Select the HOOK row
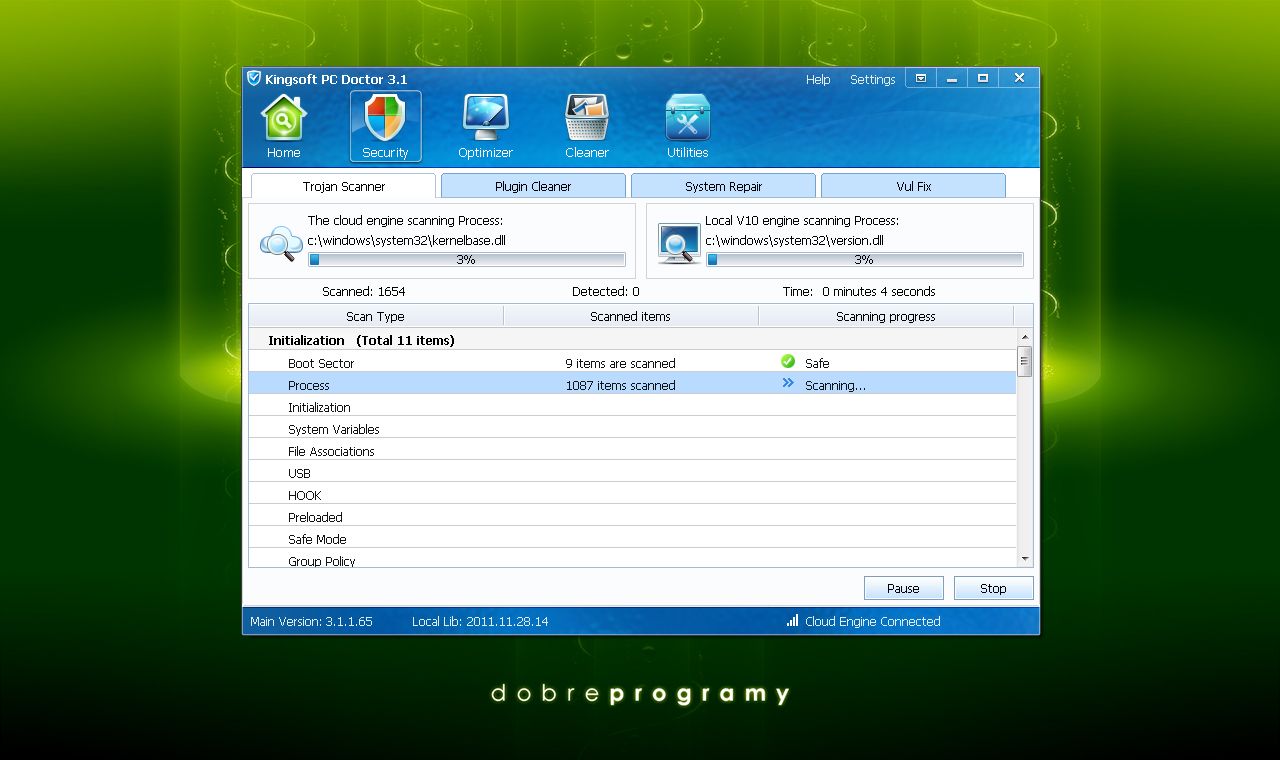 [x=633, y=495]
